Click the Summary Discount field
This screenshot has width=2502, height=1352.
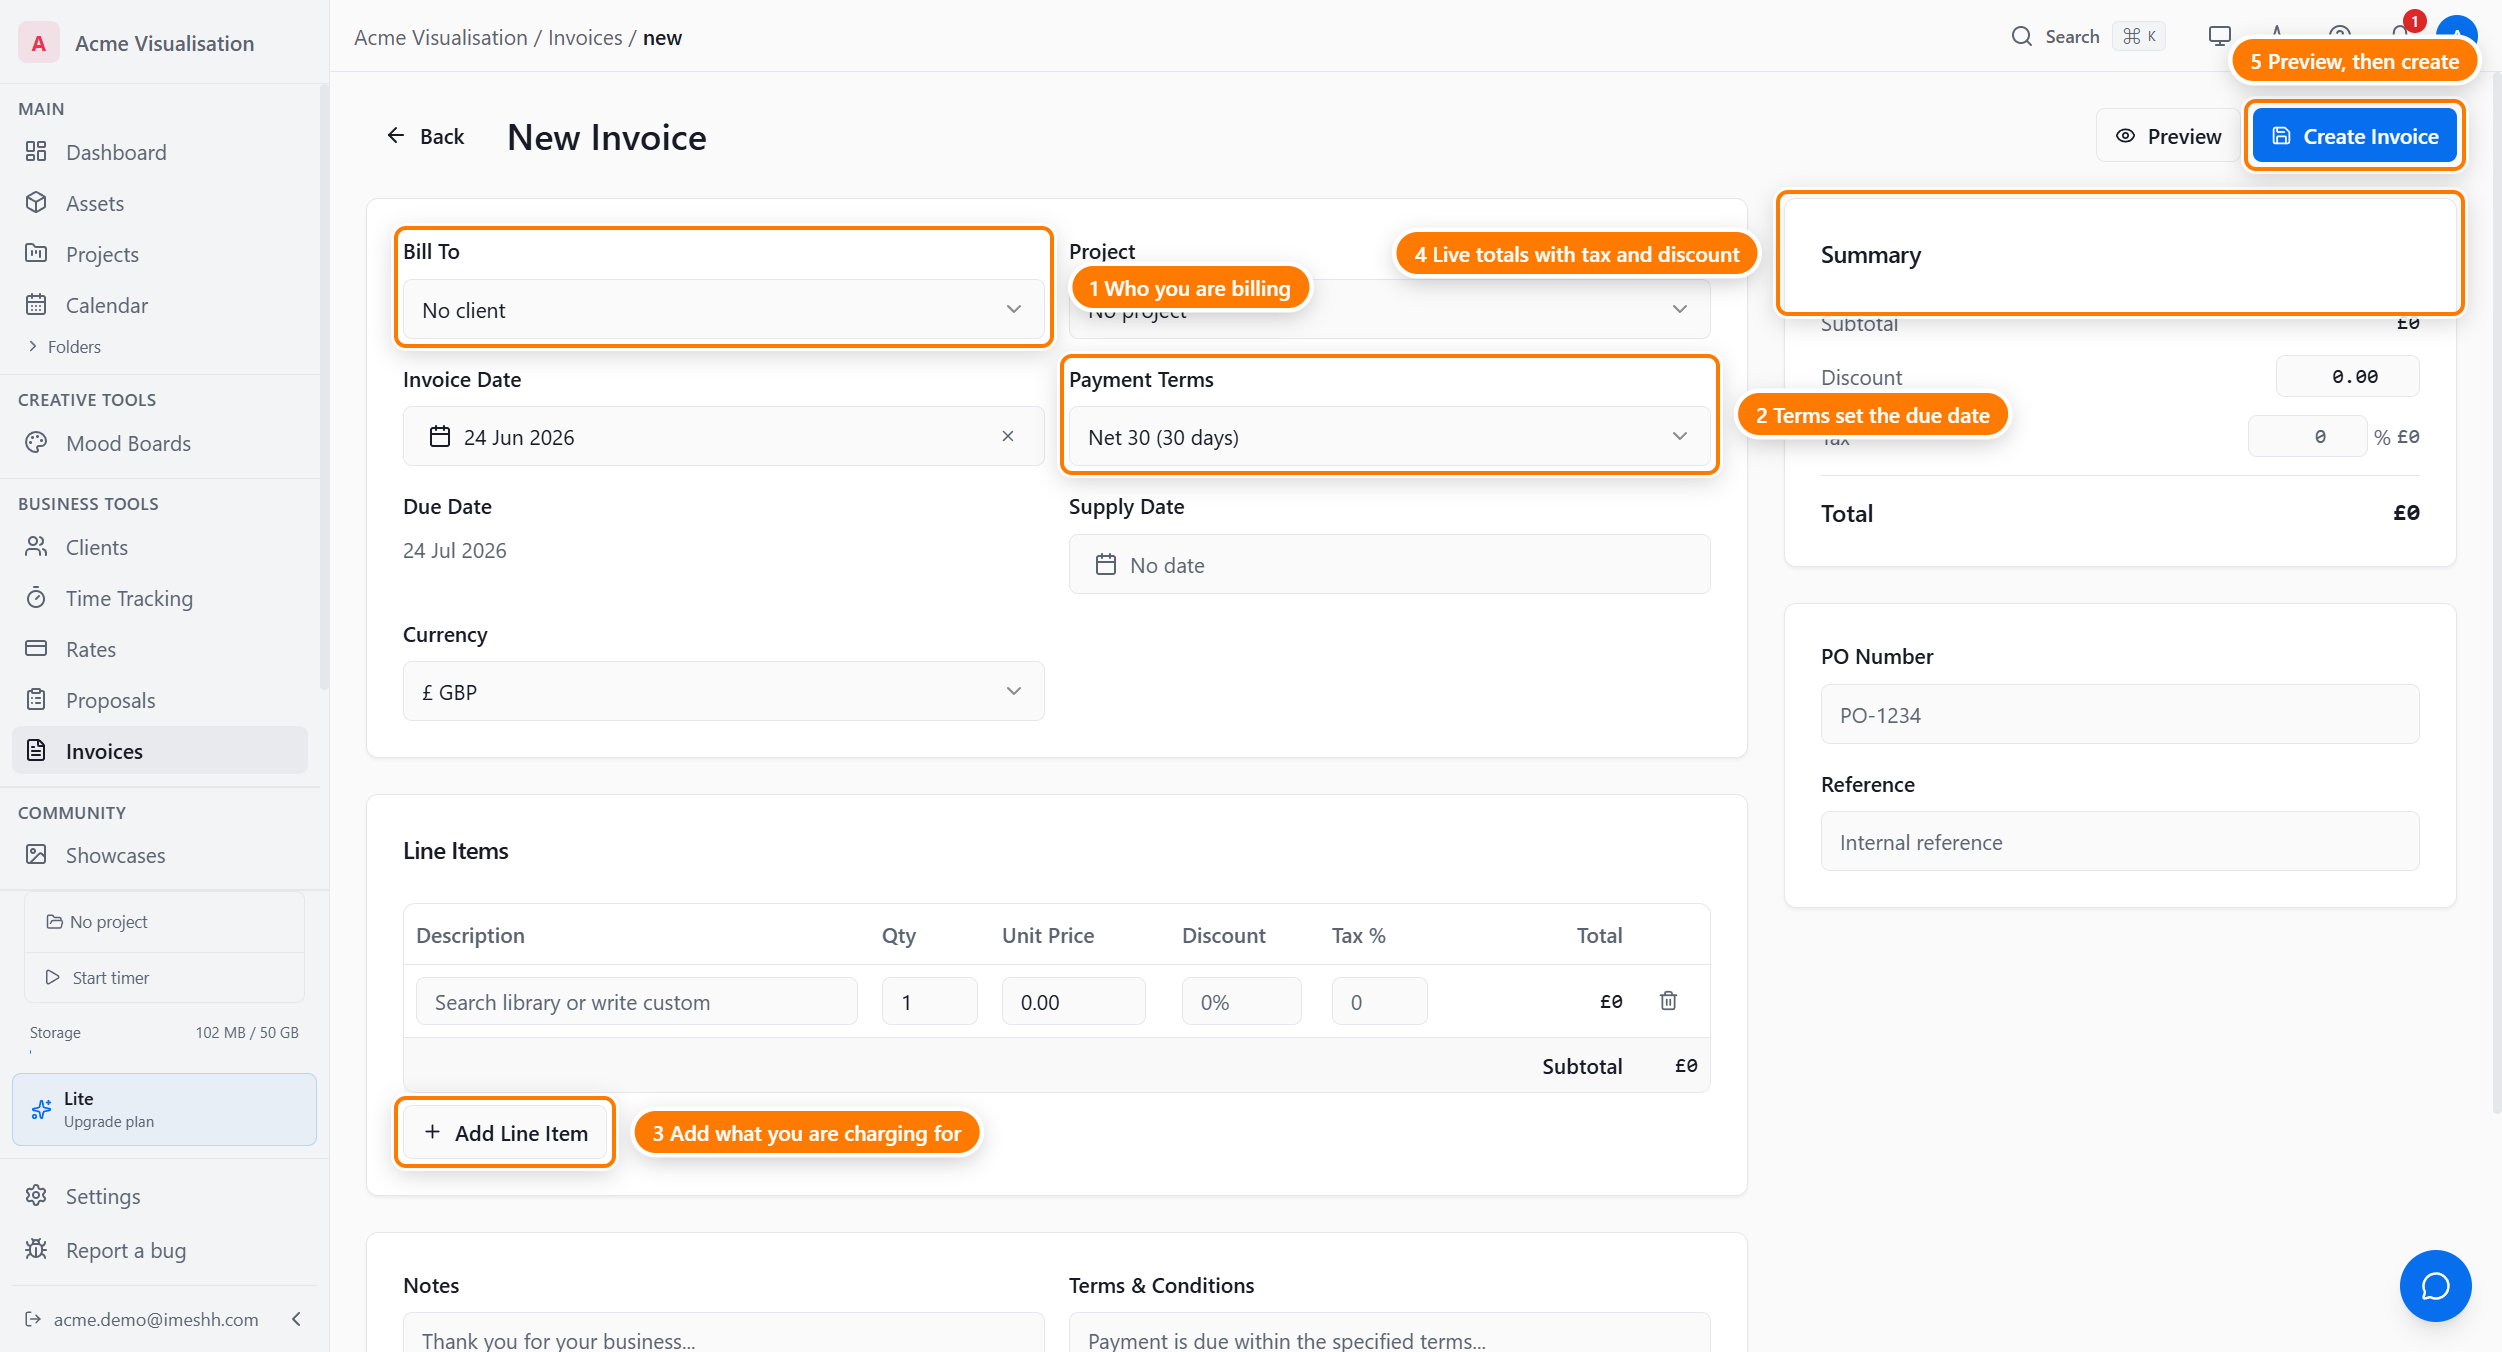2347,376
